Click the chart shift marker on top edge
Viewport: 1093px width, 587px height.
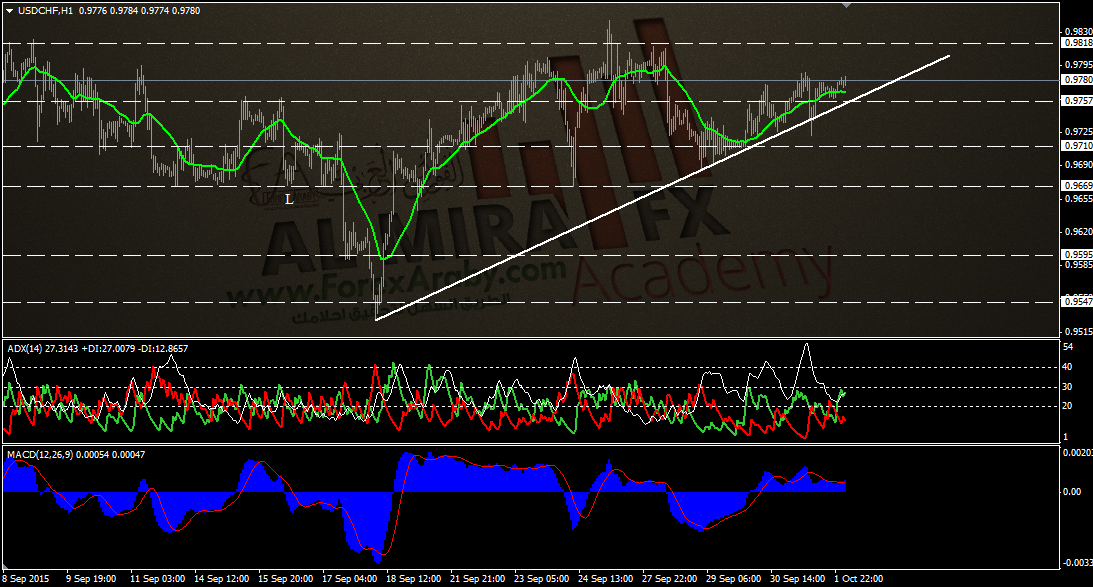click(846, 6)
